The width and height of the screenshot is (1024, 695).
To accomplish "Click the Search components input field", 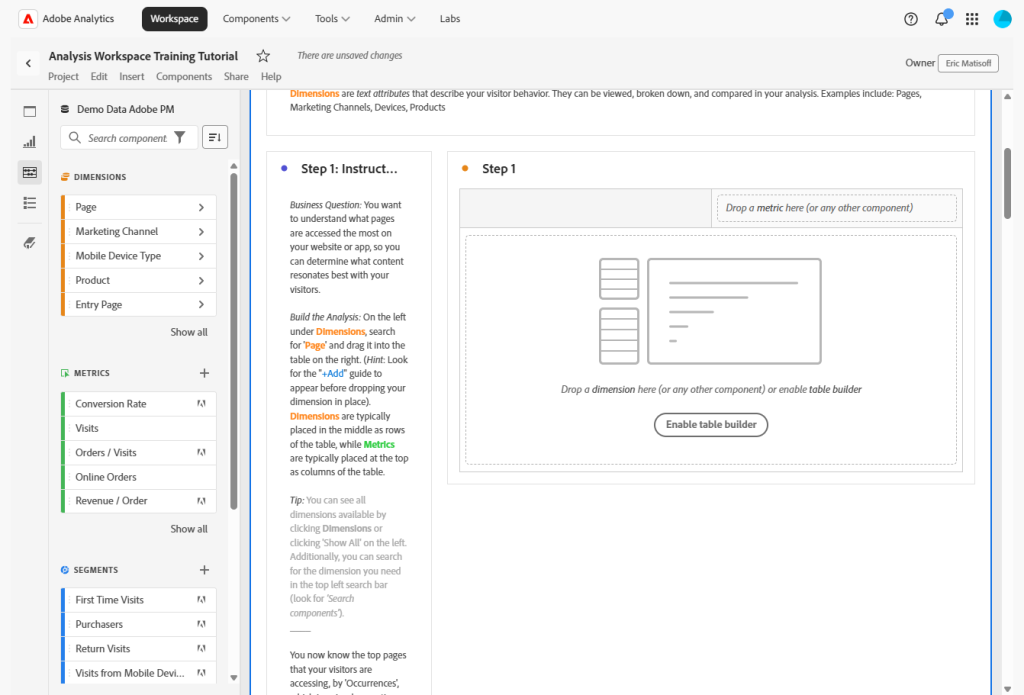I will coord(126,138).
